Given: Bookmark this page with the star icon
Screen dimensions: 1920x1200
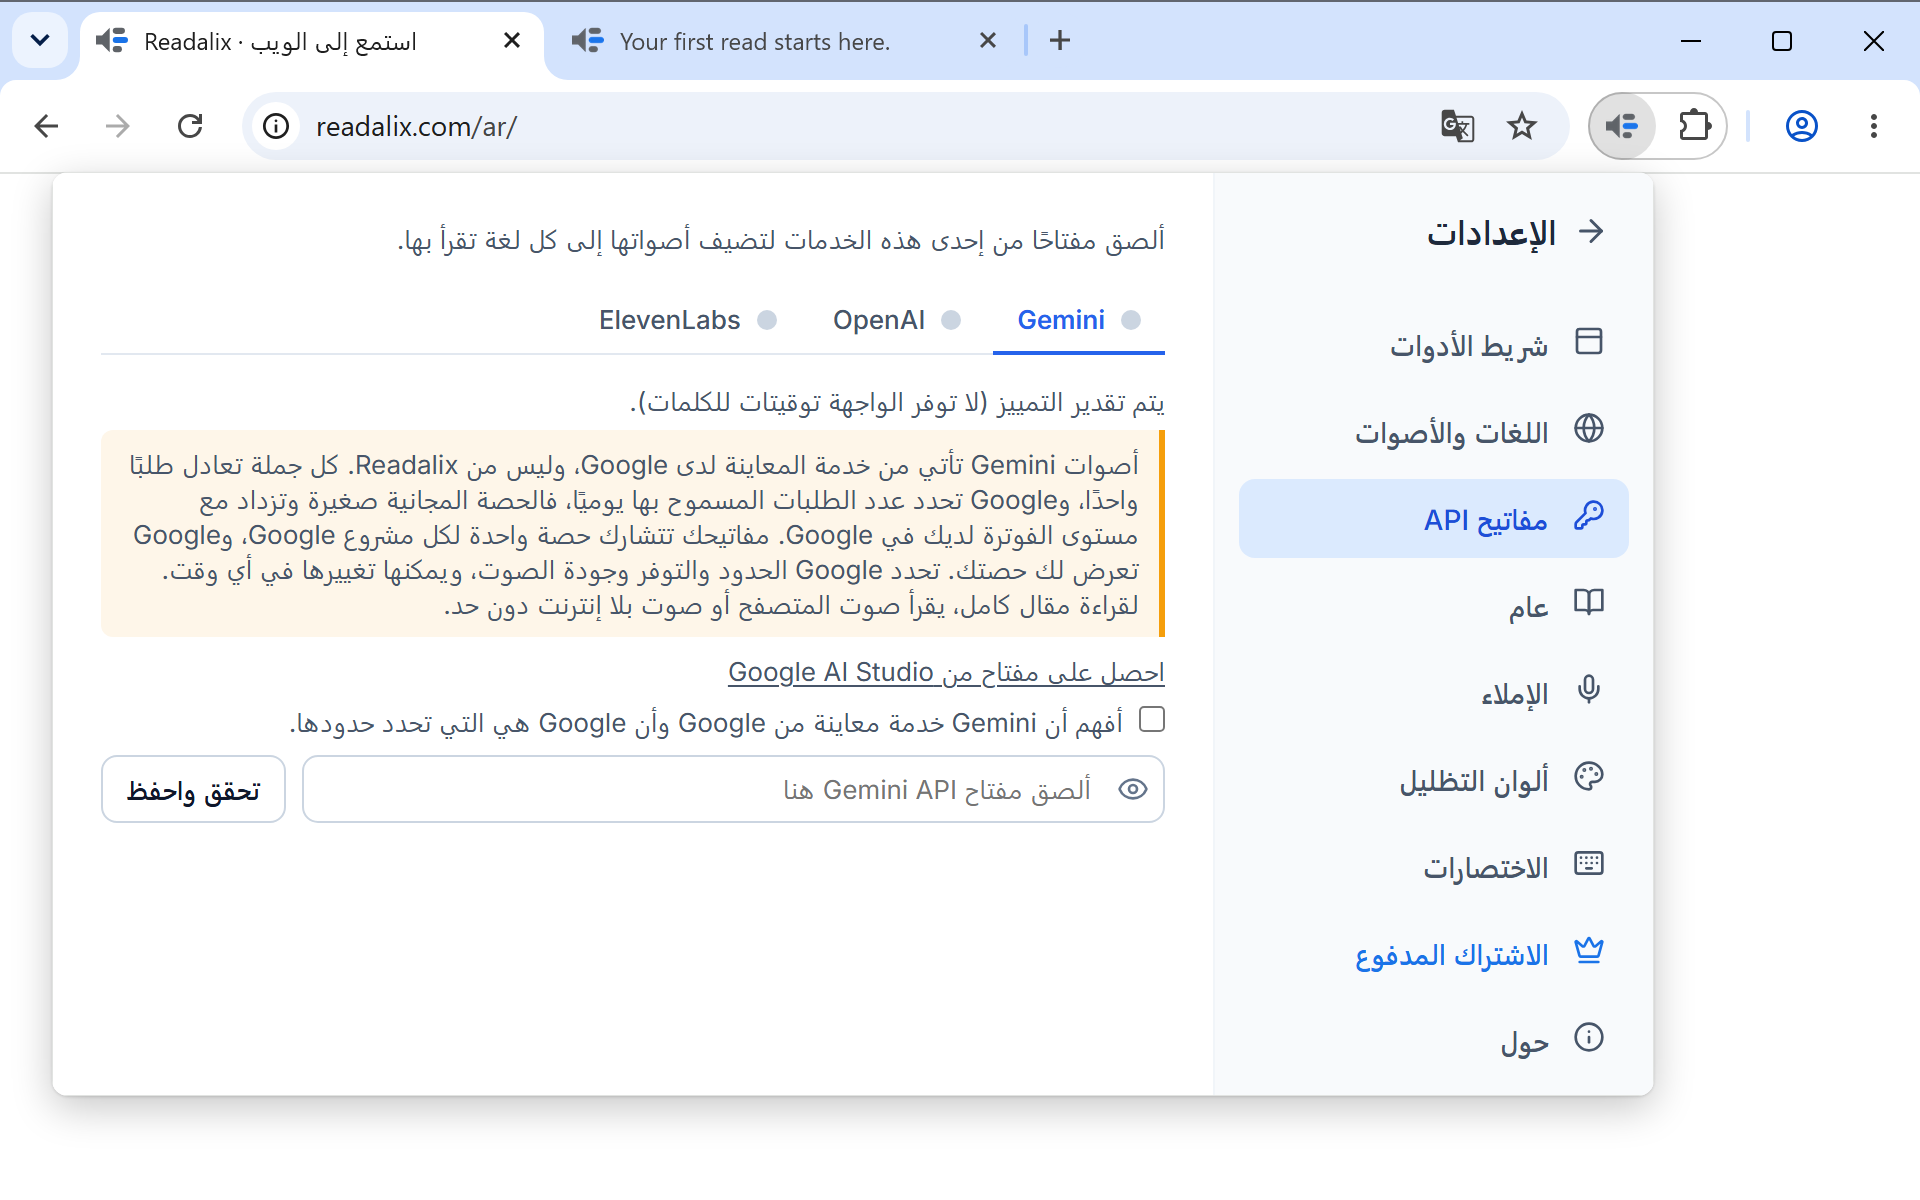Looking at the screenshot, I should tap(1522, 126).
